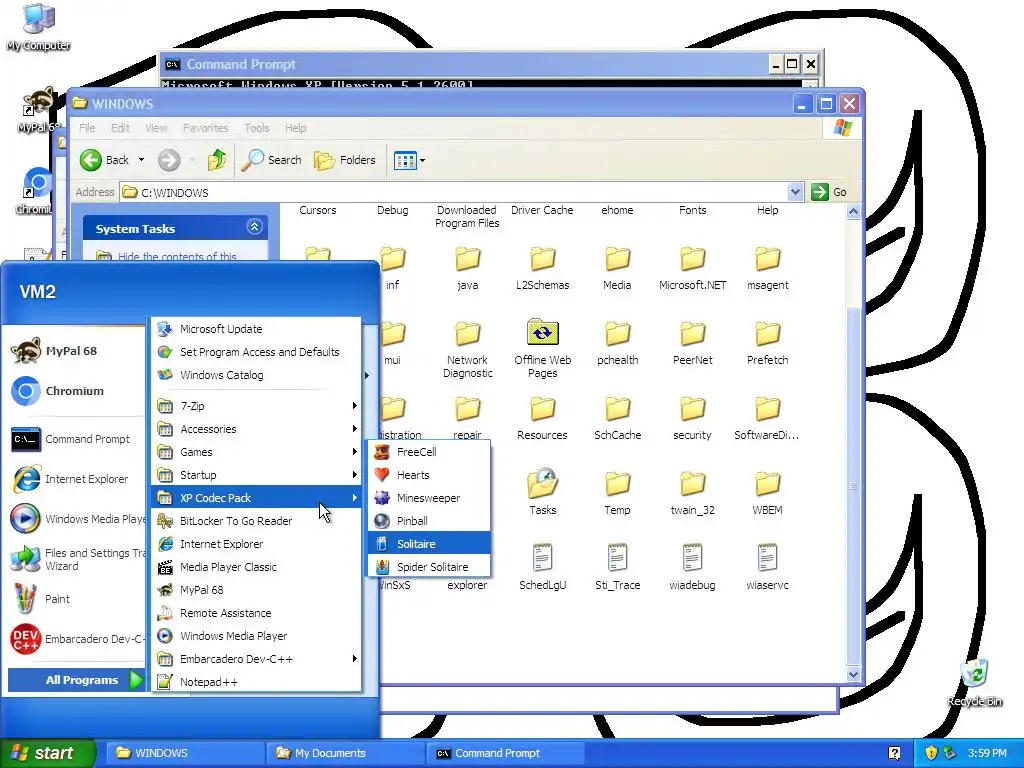Open Back history dropdown arrow

(141, 160)
